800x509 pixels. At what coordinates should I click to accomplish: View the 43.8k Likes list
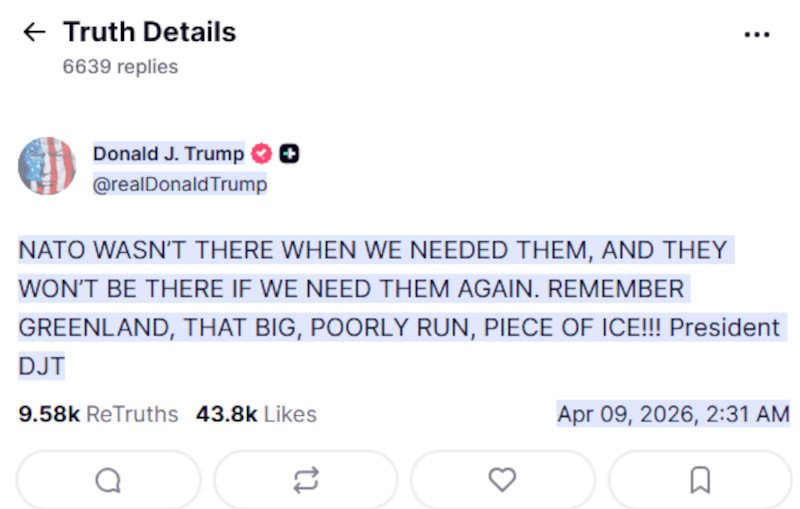pos(255,414)
